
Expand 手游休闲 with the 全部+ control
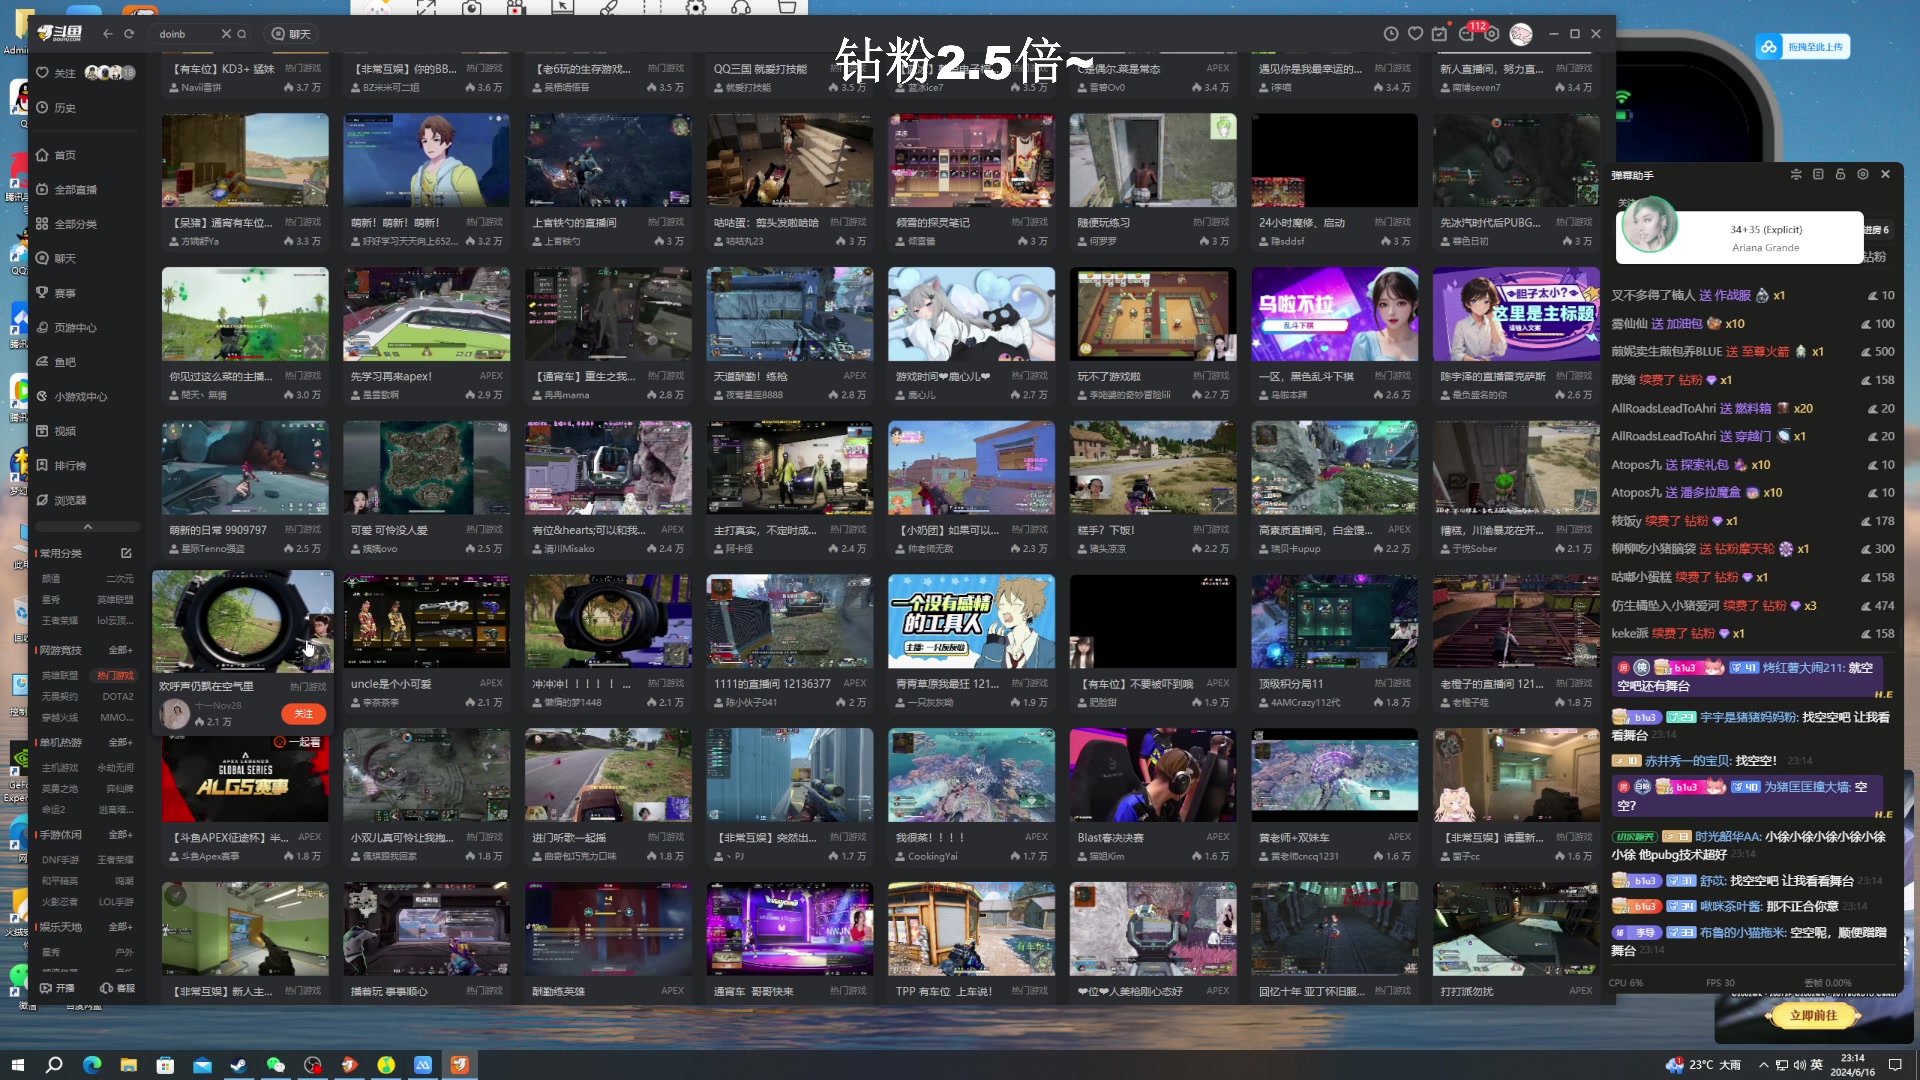pyautogui.click(x=120, y=834)
